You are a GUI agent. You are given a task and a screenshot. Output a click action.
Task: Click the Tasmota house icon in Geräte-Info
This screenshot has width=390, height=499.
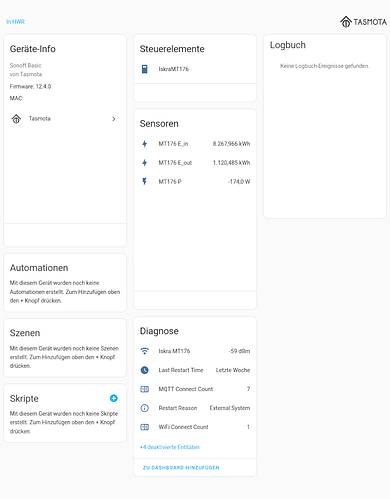16,119
